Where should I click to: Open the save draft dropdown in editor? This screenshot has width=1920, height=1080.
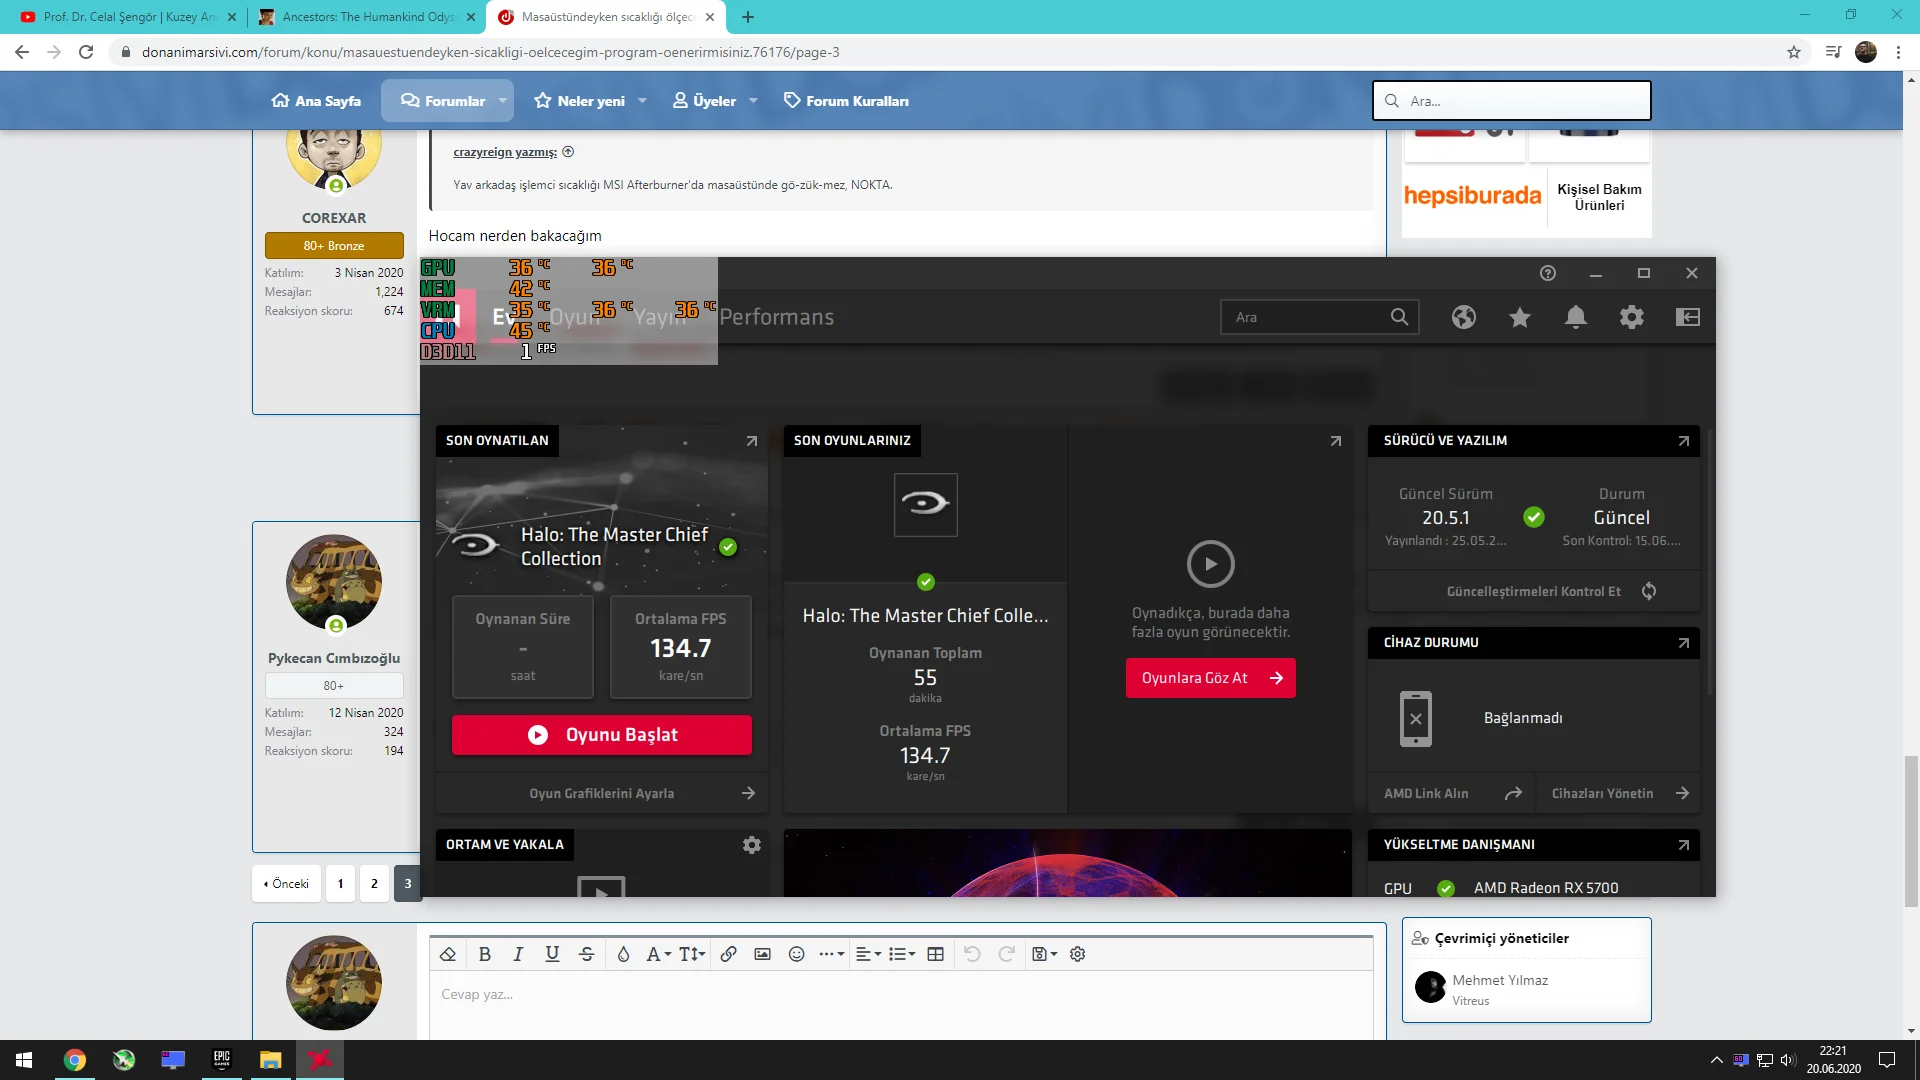coord(1044,954)
